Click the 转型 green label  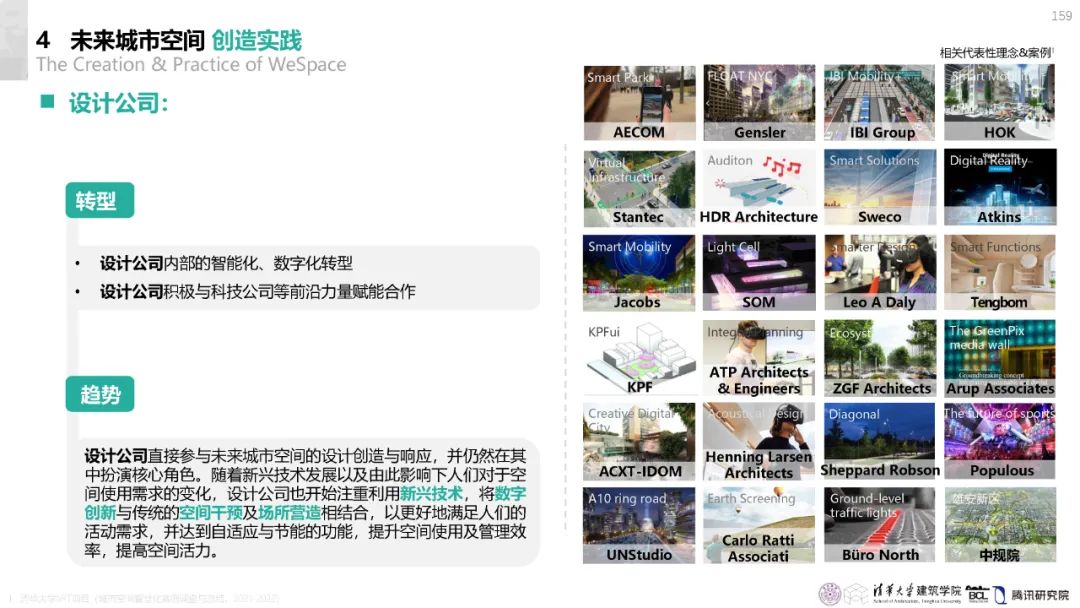[x=100, y=200]
